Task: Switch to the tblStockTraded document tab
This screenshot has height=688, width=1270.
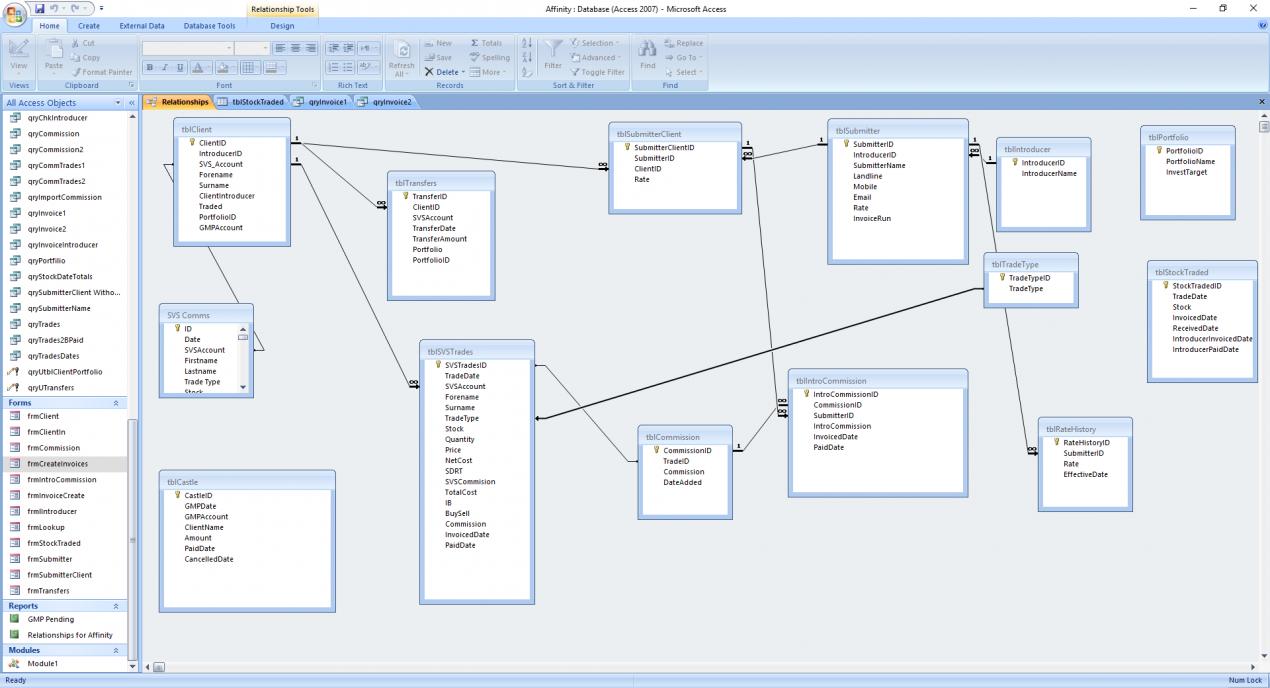Action: point(257,102)
